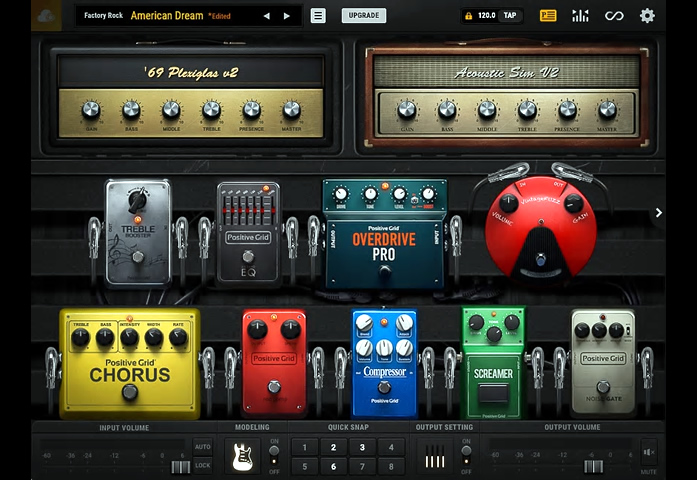Screen dimensions: 697x480
Task: Toggle the tempo lock icon
Action: tap(468, 16)
